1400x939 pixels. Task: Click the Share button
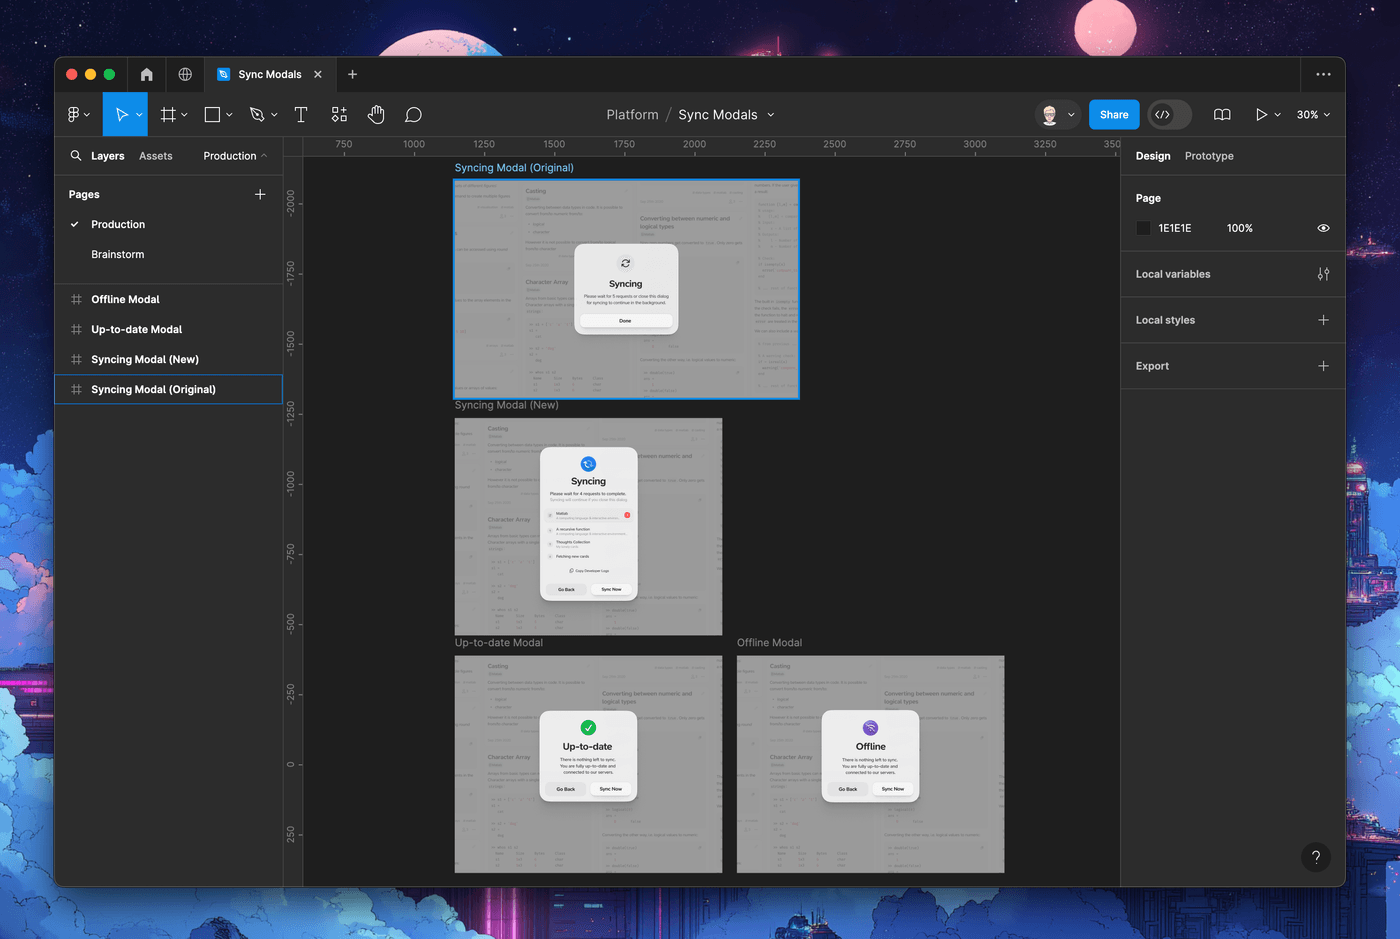(1114, 114)
